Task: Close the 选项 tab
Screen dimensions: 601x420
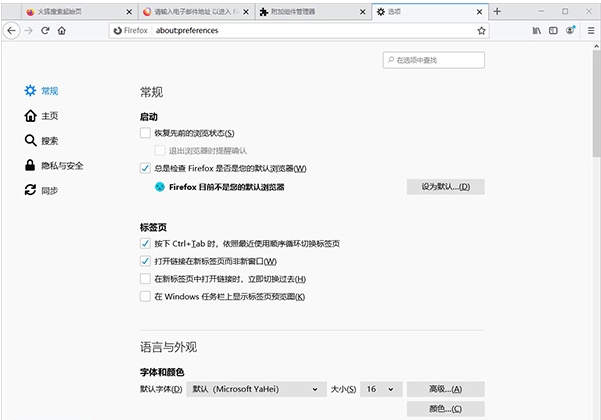Action: pyautogui.click(x=479, y=12)
